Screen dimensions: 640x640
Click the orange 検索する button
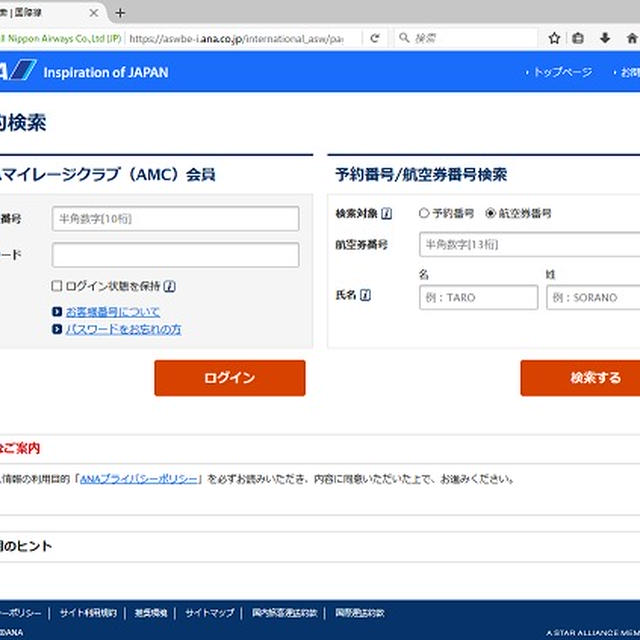(580, 378)
